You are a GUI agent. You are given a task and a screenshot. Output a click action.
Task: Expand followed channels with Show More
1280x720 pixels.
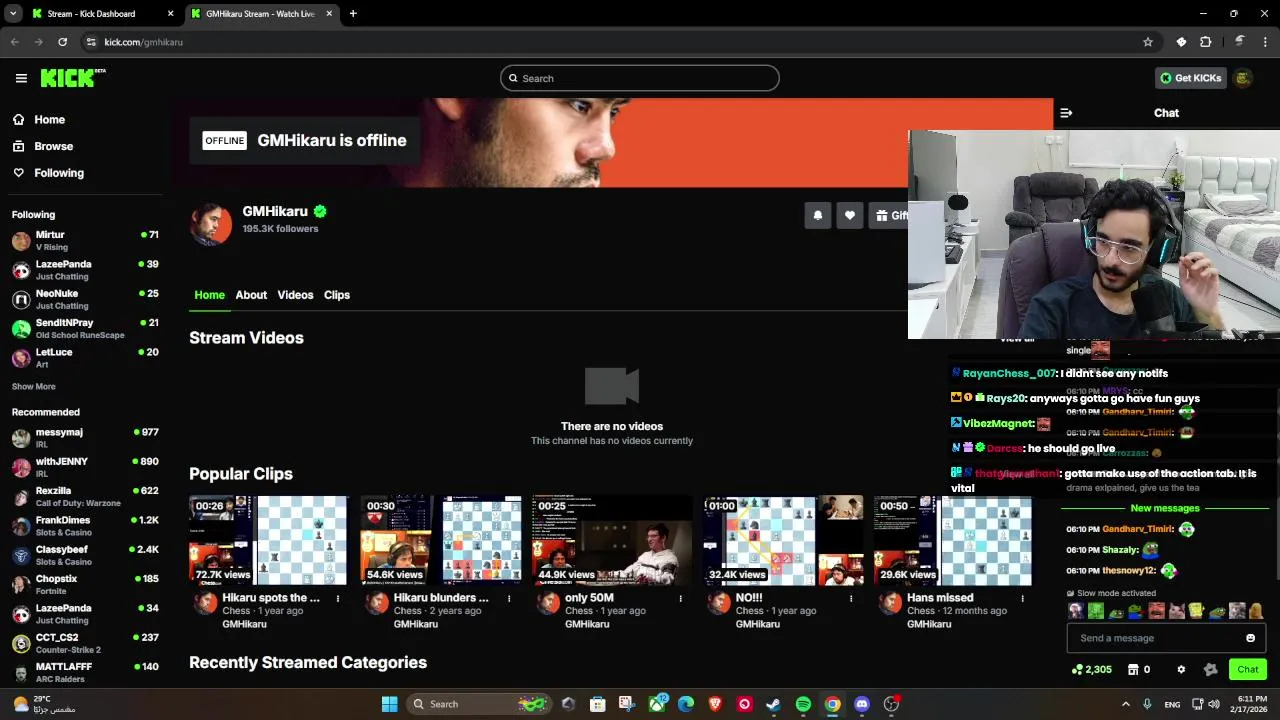pyautogui.click(x=34, y=386)
